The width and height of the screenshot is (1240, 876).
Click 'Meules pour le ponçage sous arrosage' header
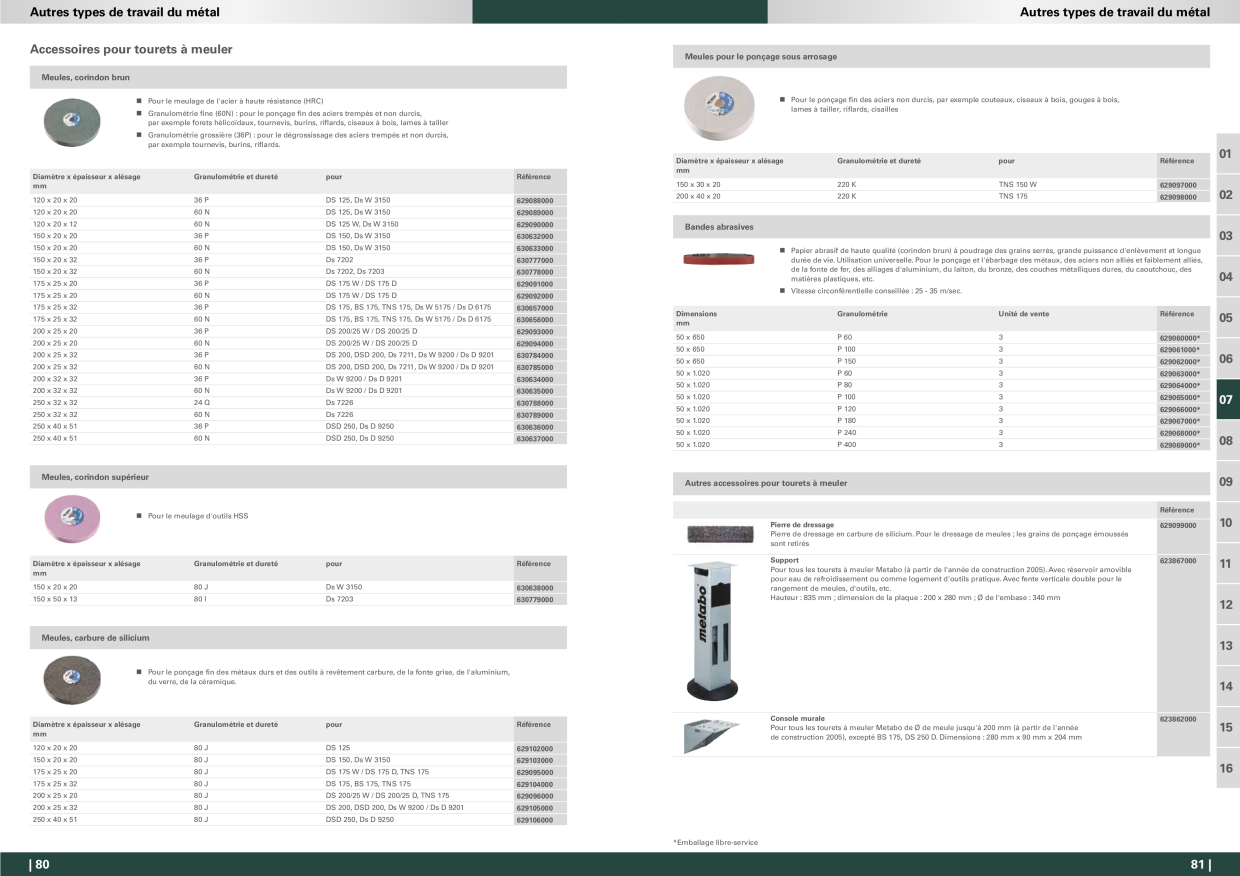click(x=941, y=57)
